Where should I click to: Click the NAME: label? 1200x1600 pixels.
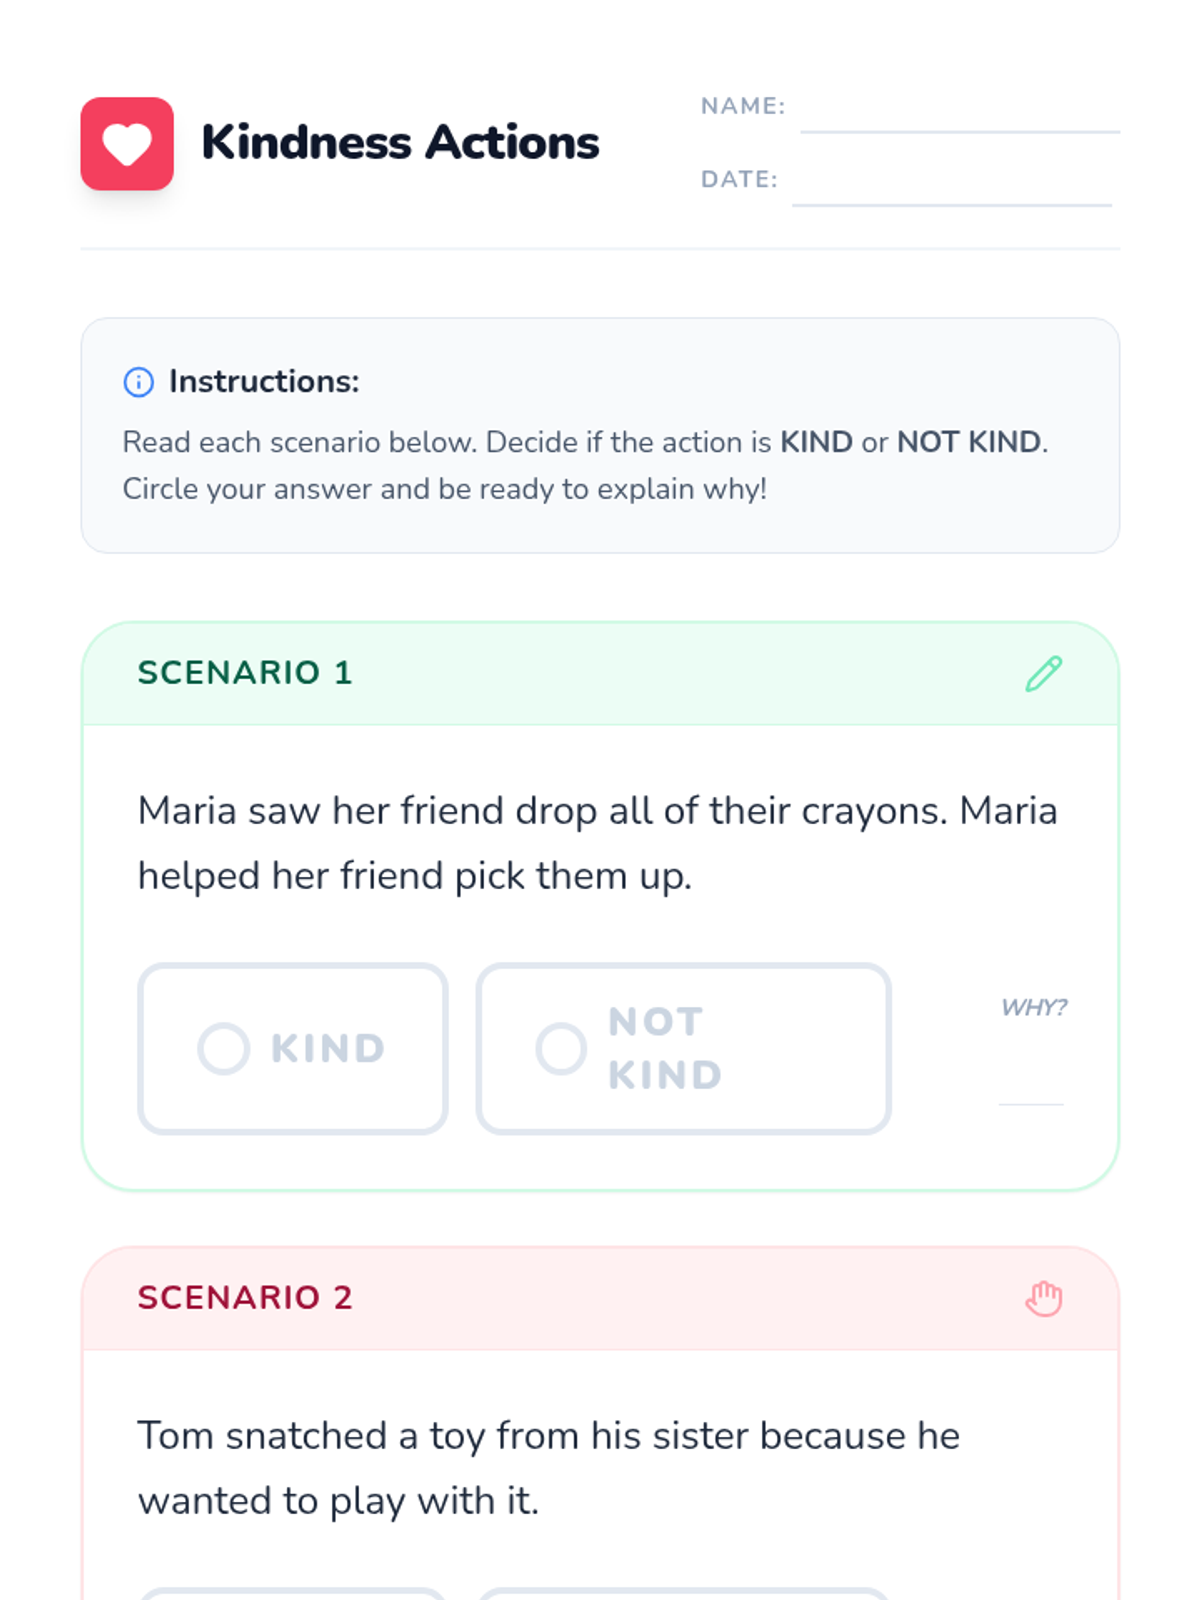tap(743, 106)
